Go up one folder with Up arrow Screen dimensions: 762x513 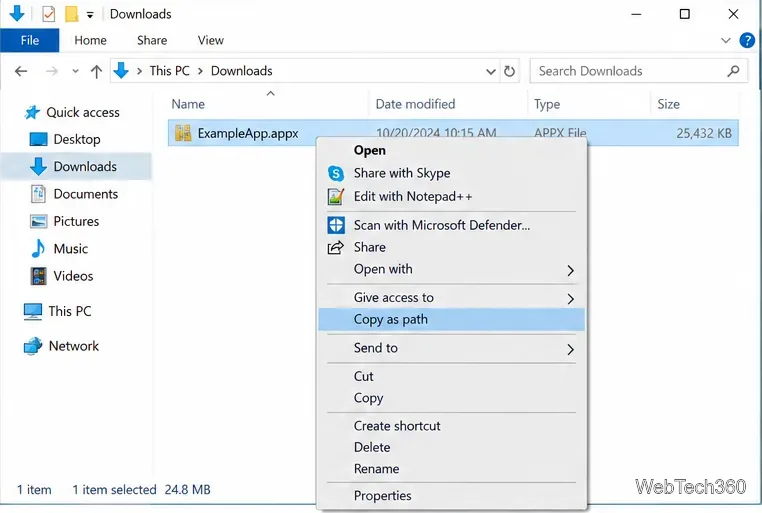(96, 71)
